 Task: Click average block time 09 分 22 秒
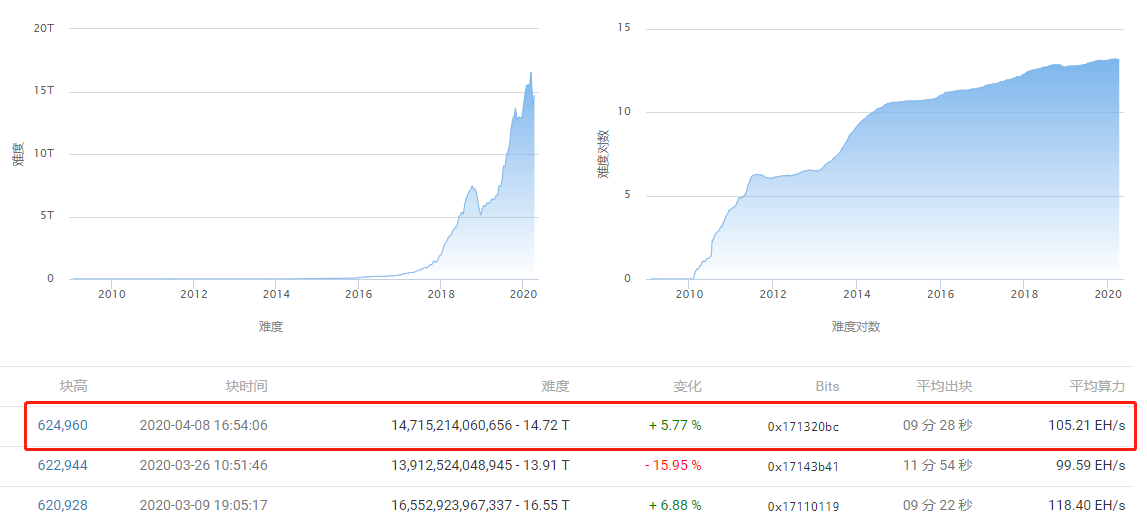[937, 505]
